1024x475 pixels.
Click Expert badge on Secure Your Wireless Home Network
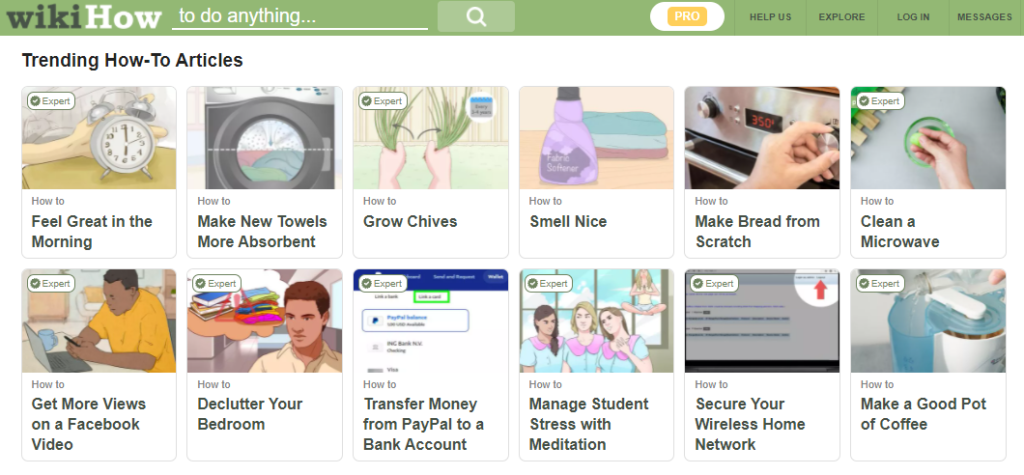click(714, 284)
